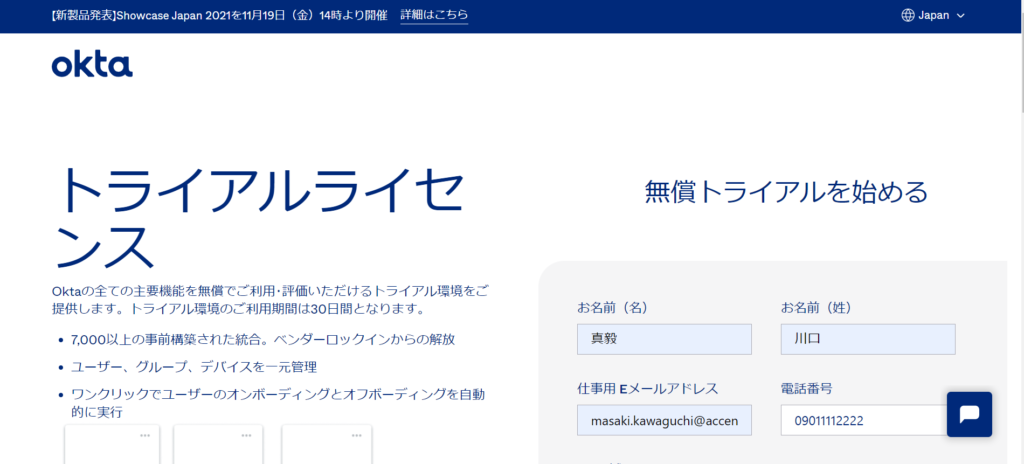Screen dimensions: 1024x464
Task: Focus the お名前（姓） field containing 川口
Action: click(868, 339)
